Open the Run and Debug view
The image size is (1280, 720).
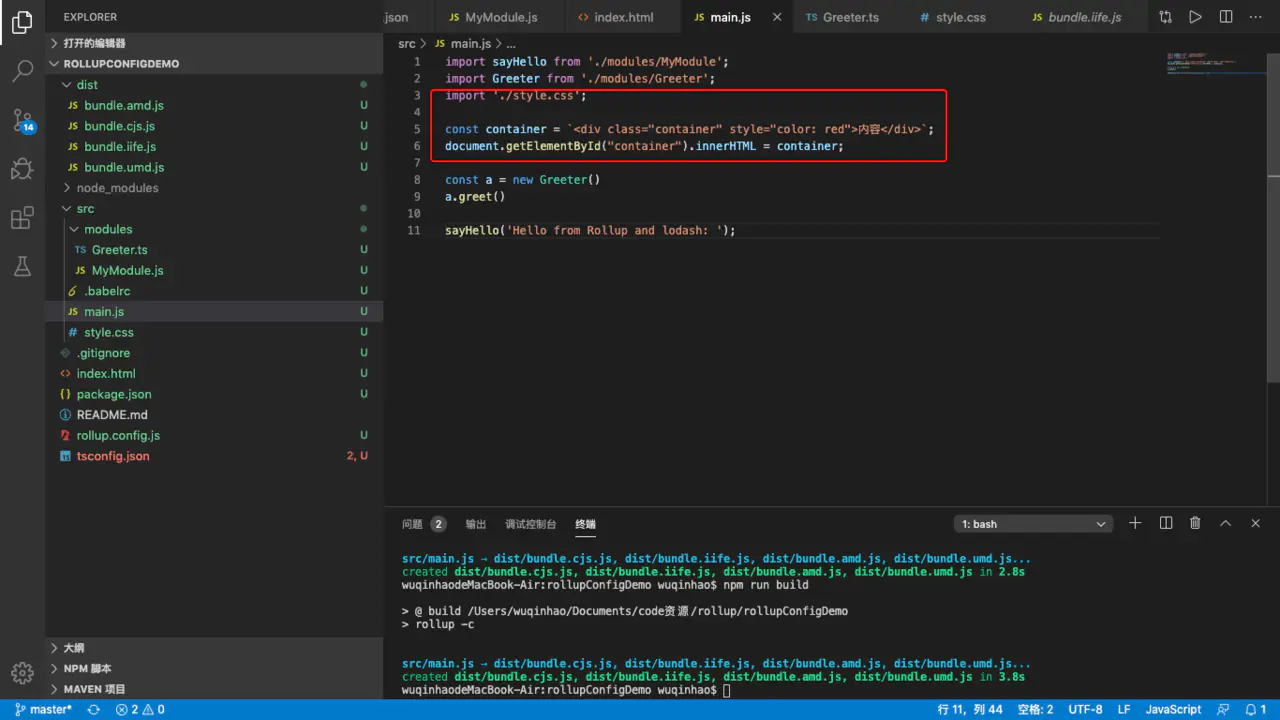tap(22, 169)
